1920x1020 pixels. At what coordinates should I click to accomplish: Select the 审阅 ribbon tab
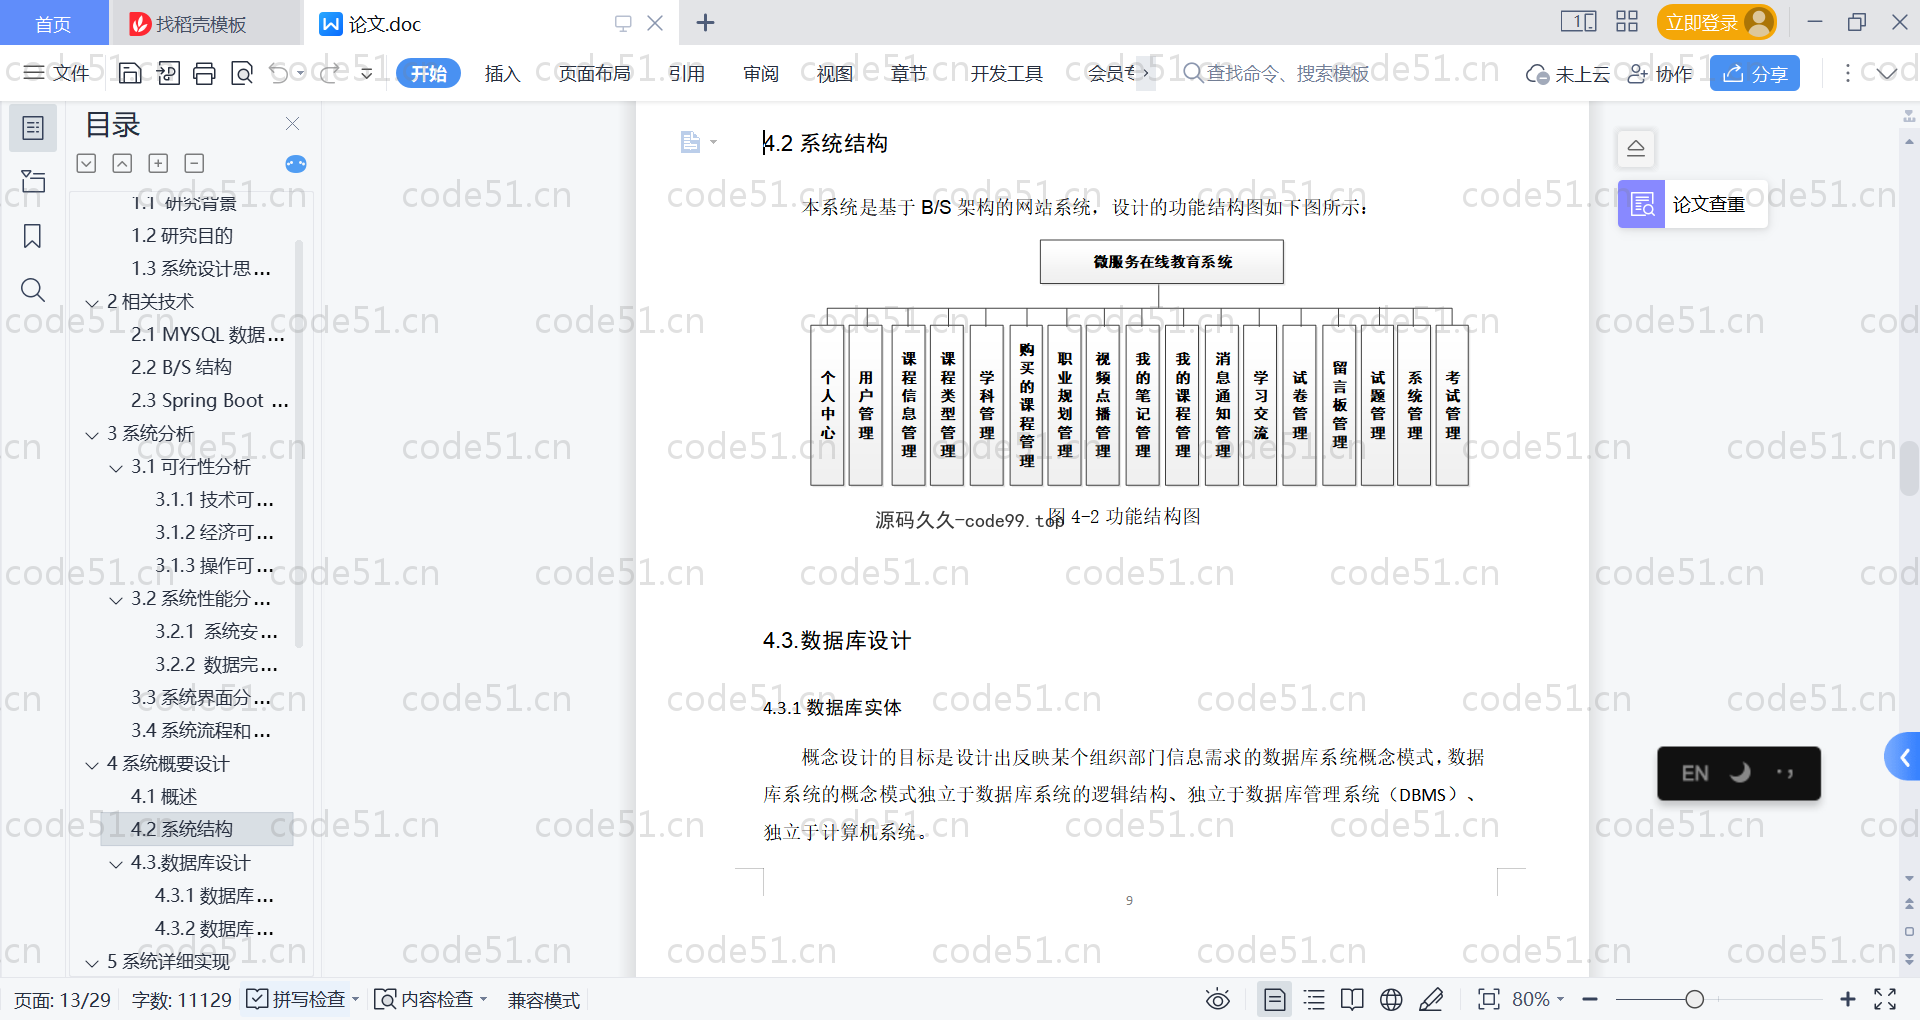761,73
